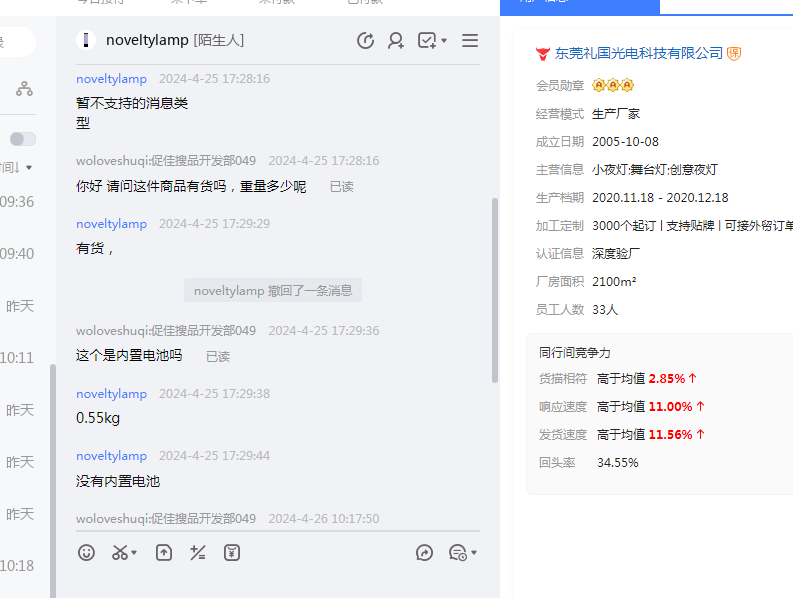
Task: Click the 成立日期 2005-10-08 value
Action: [625, 142]
